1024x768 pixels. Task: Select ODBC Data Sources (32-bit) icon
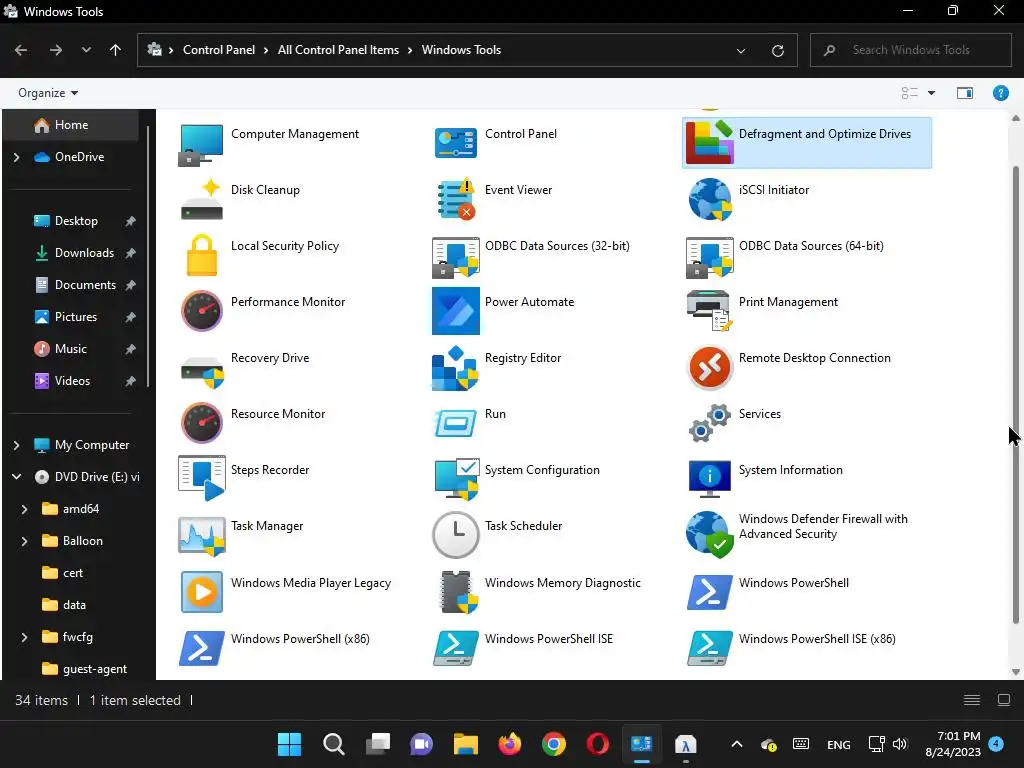(x=455, y=257)
